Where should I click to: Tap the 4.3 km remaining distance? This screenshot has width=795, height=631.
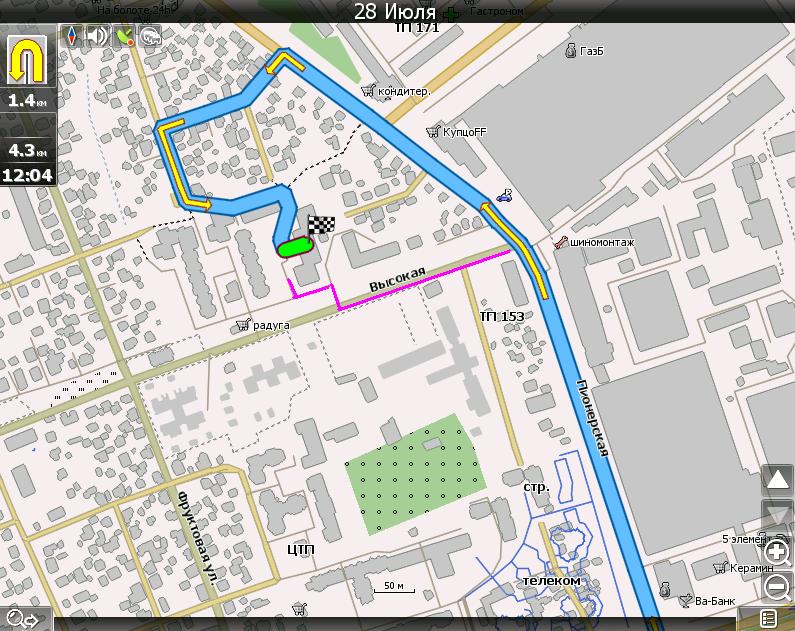click(27, 151)
